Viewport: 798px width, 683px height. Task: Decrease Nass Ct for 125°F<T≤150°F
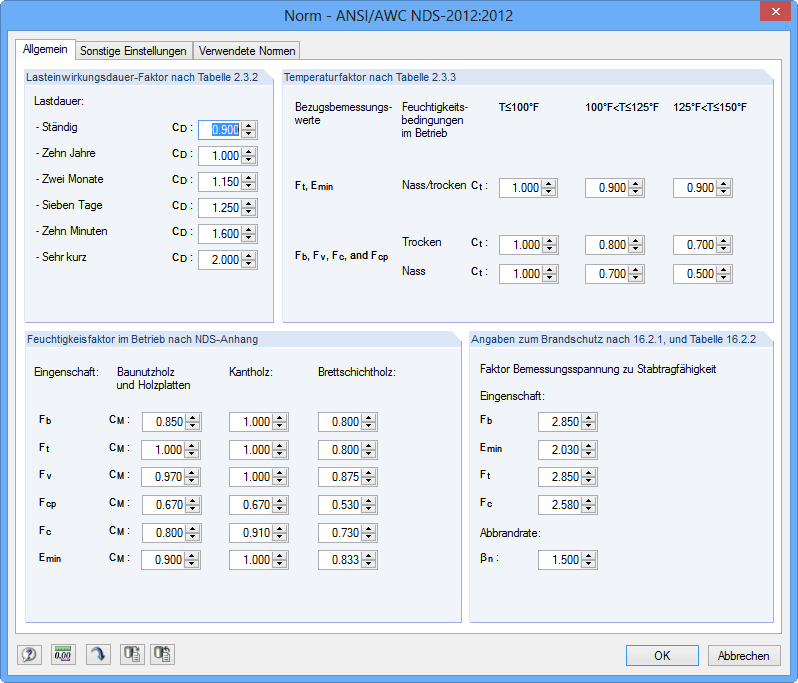click(723, 277)
